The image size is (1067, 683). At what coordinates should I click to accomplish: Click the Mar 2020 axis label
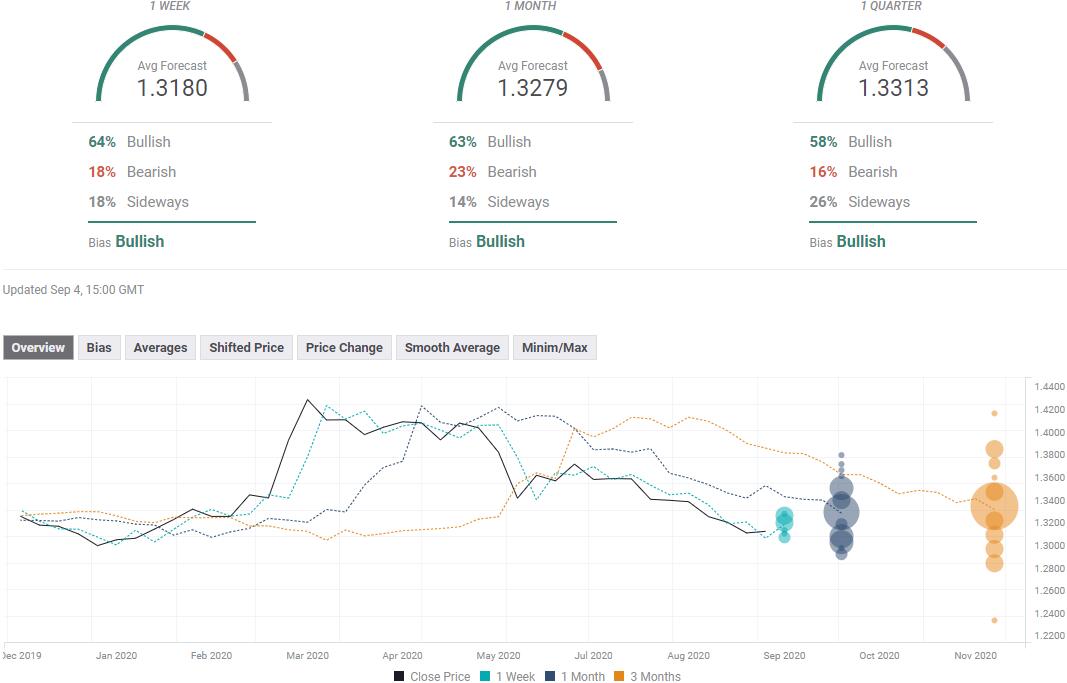[308, 656]
